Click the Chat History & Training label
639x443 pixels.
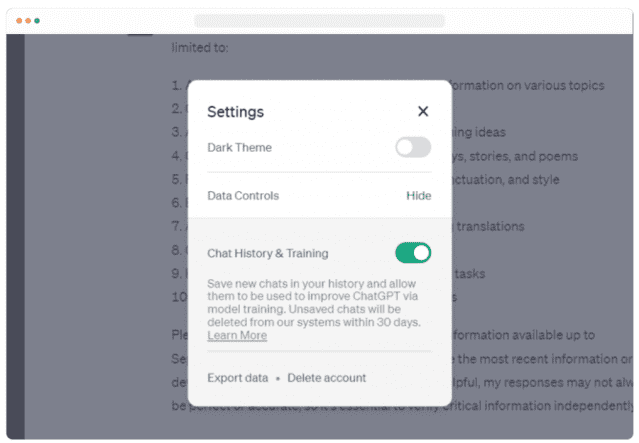(267, 253)
